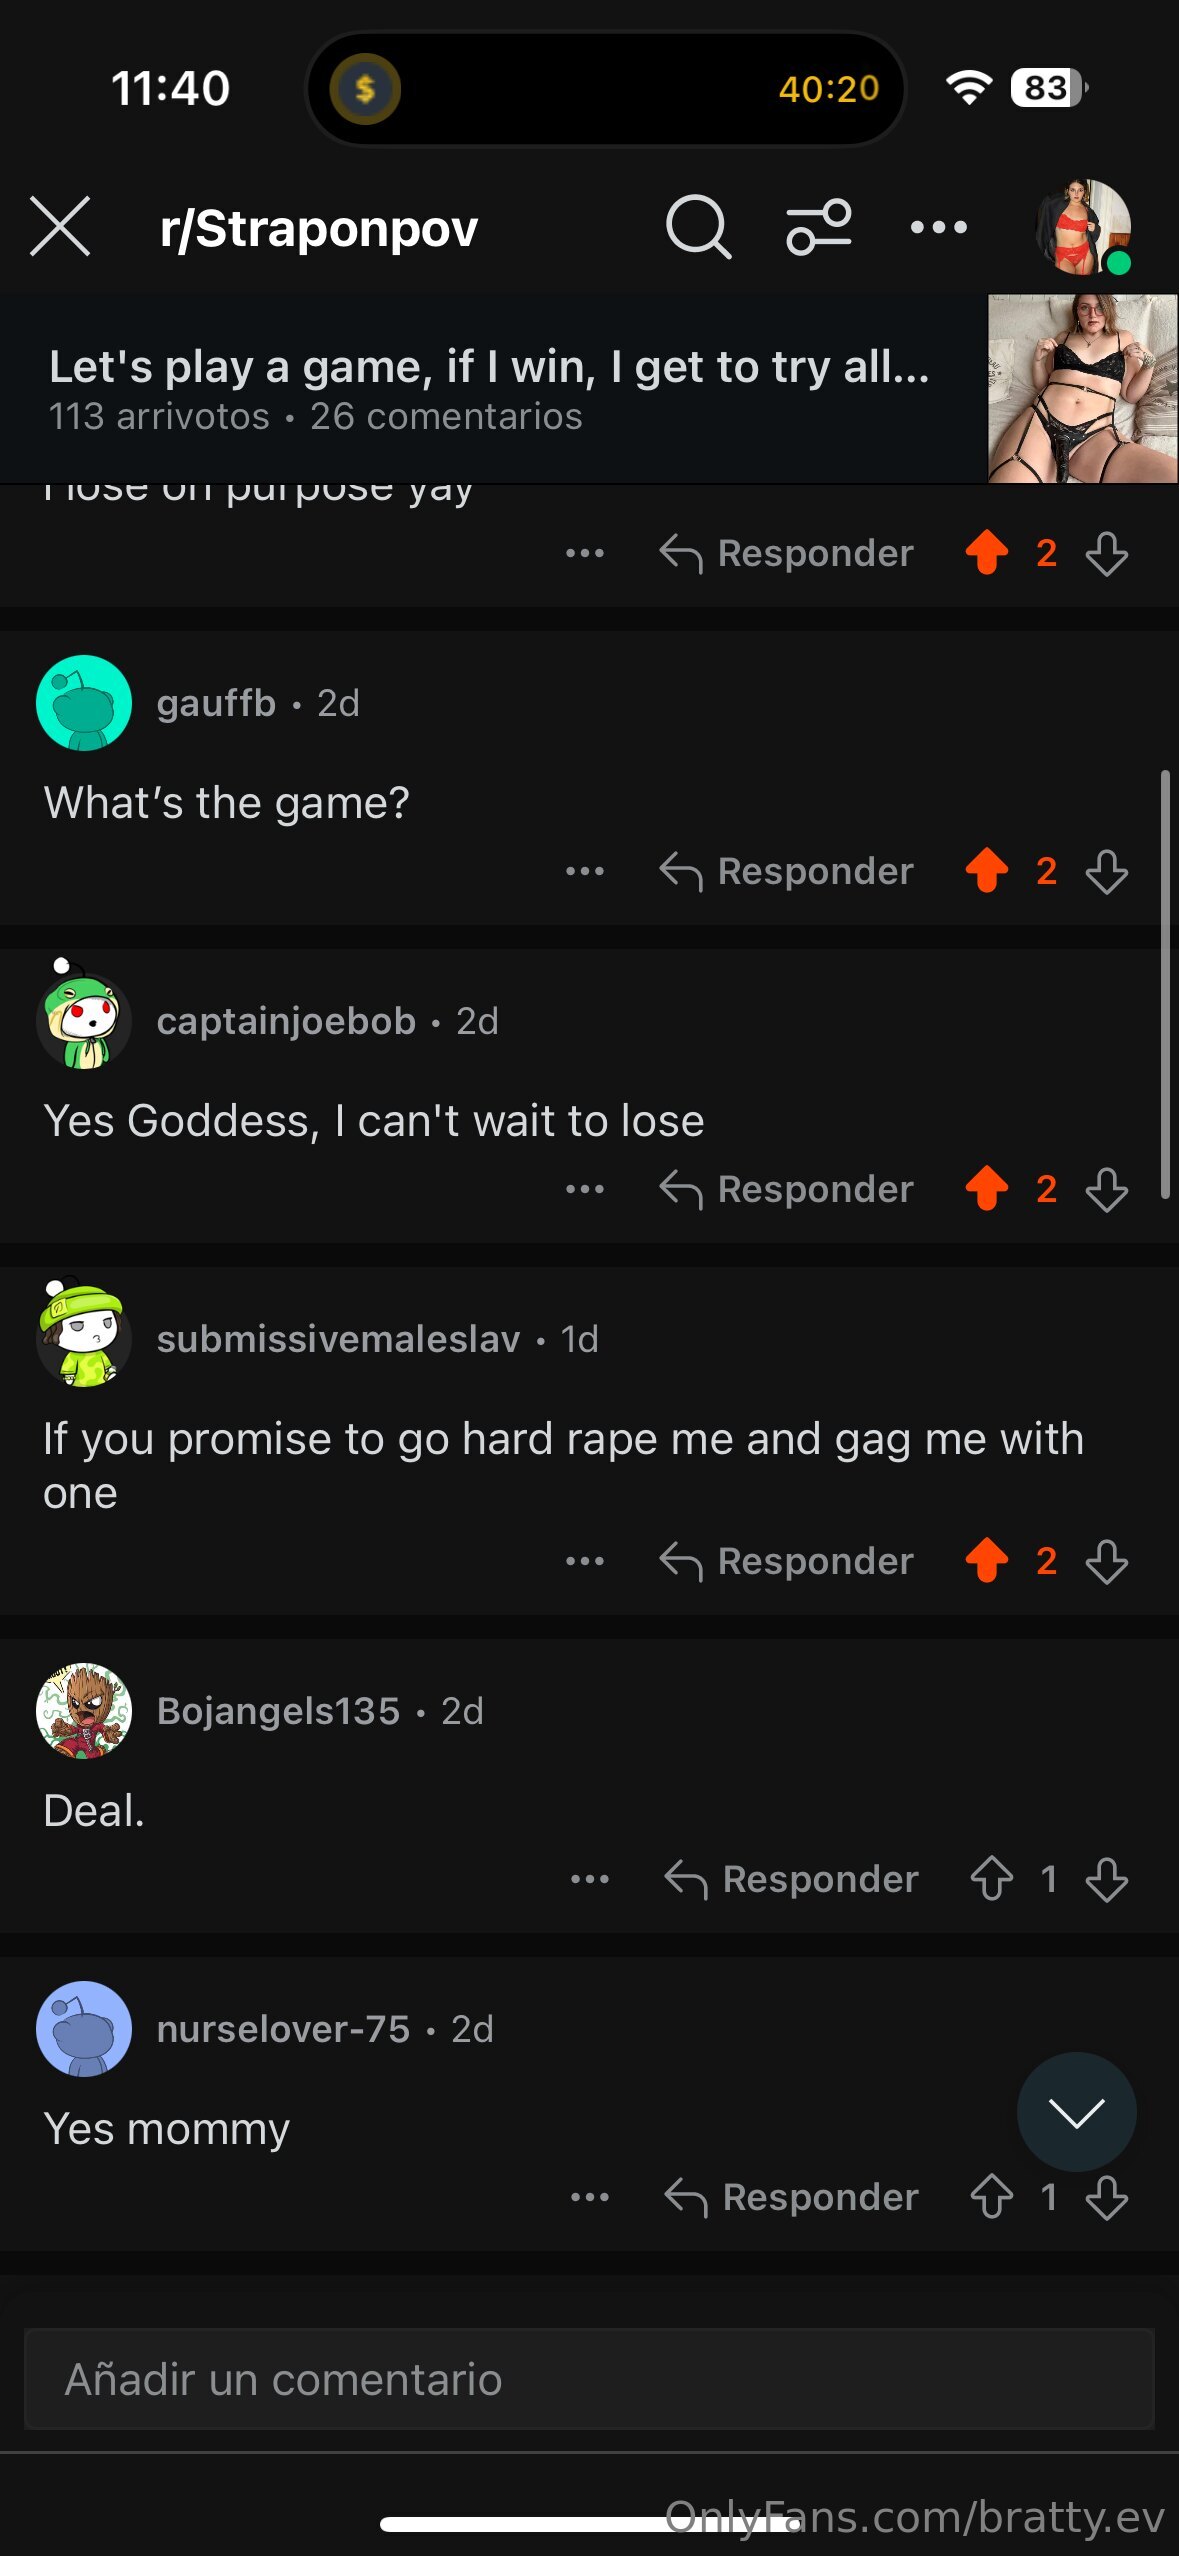This screenshot has height=2556, width=1179.
Task: Downvote nurselover-75's comment
Action: (1107, 2197)
